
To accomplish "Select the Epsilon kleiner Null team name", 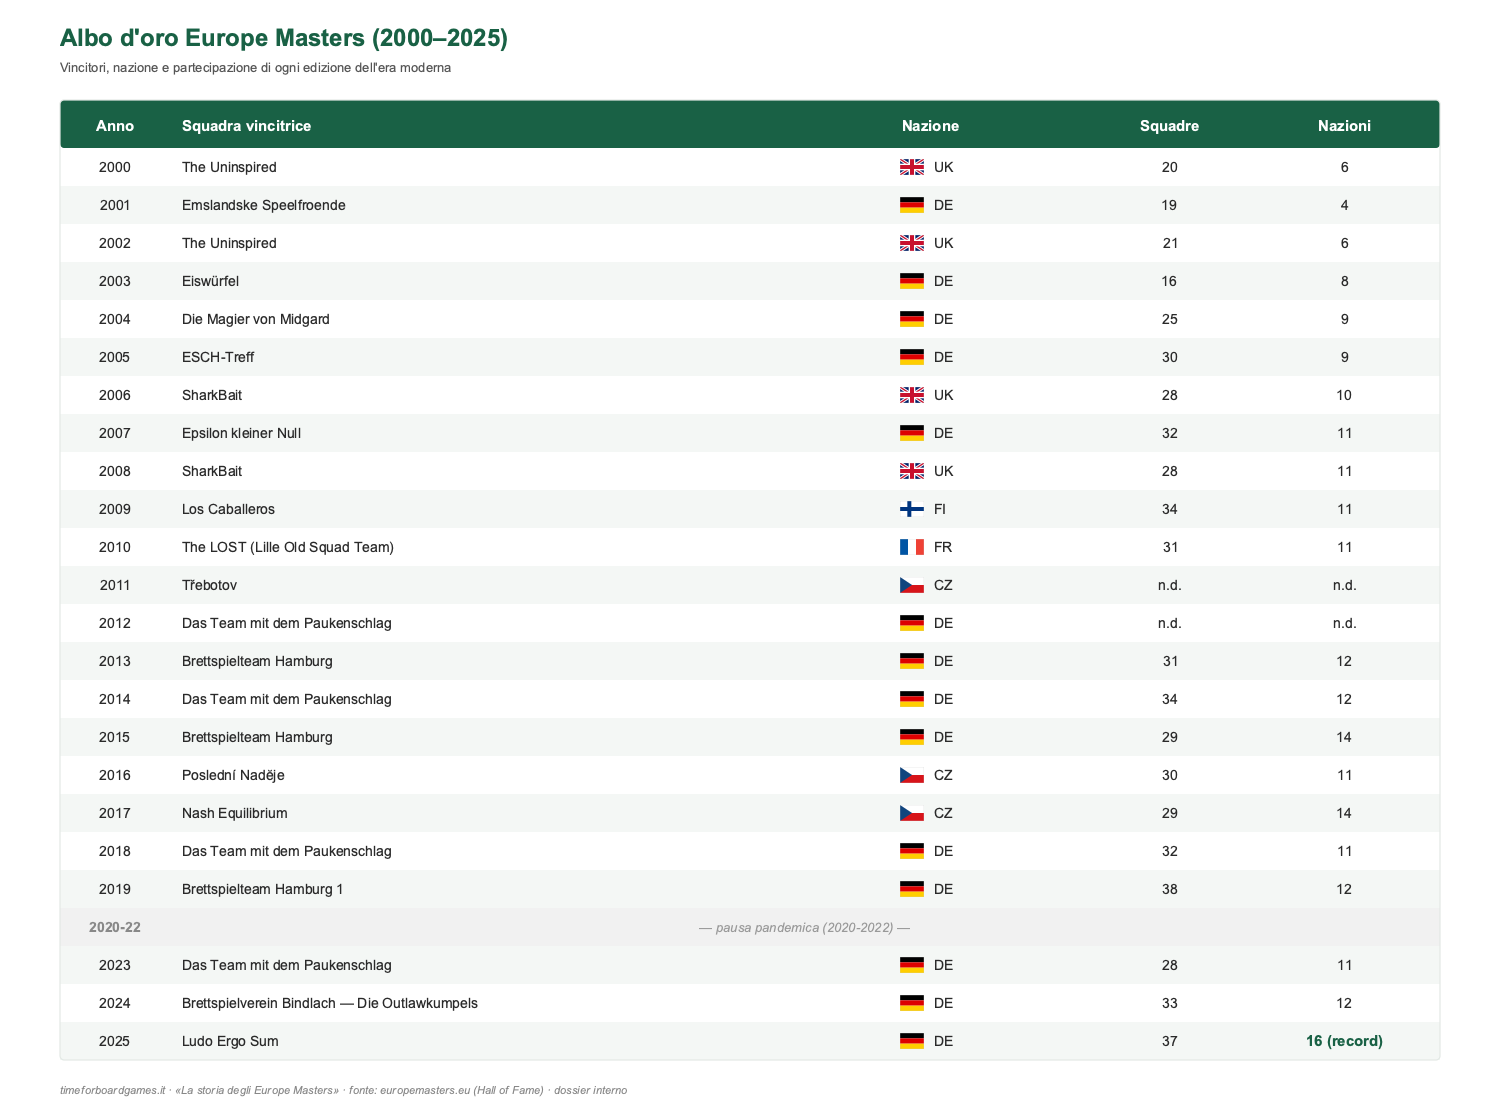I will (x=241, y=433).
